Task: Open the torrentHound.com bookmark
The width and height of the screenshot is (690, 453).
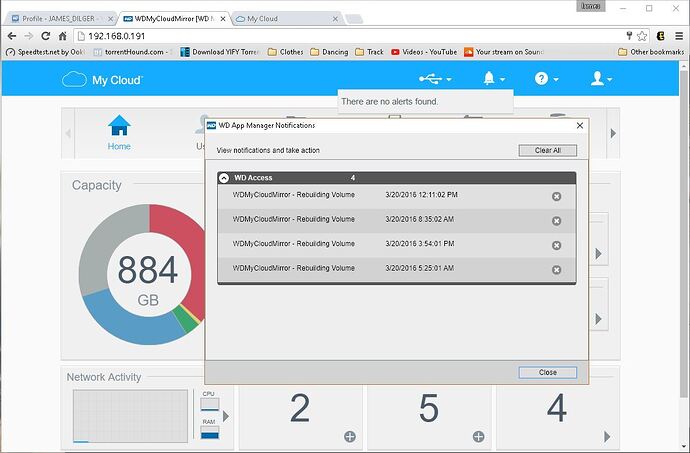Action: coord(132,52)
